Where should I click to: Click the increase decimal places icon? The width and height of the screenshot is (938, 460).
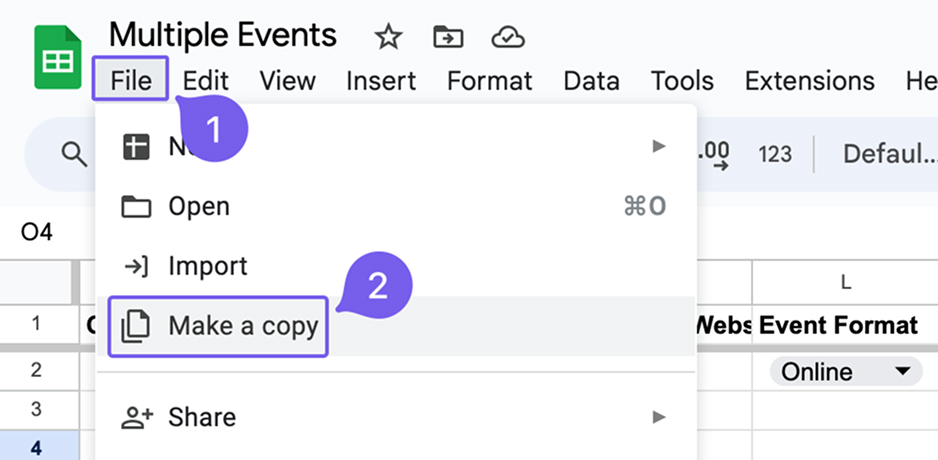click(x=713, y=153)
